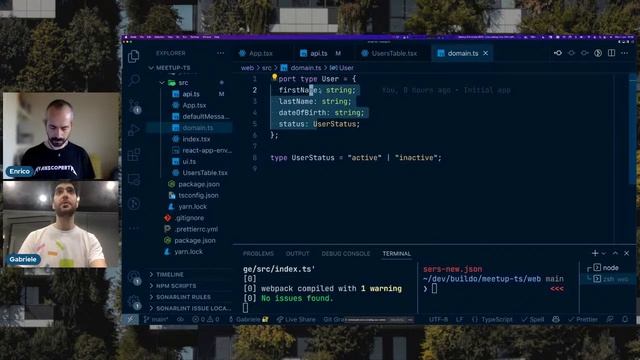Open the OUTPUT panel tab
640x360 pixels.
pos(298,253)
